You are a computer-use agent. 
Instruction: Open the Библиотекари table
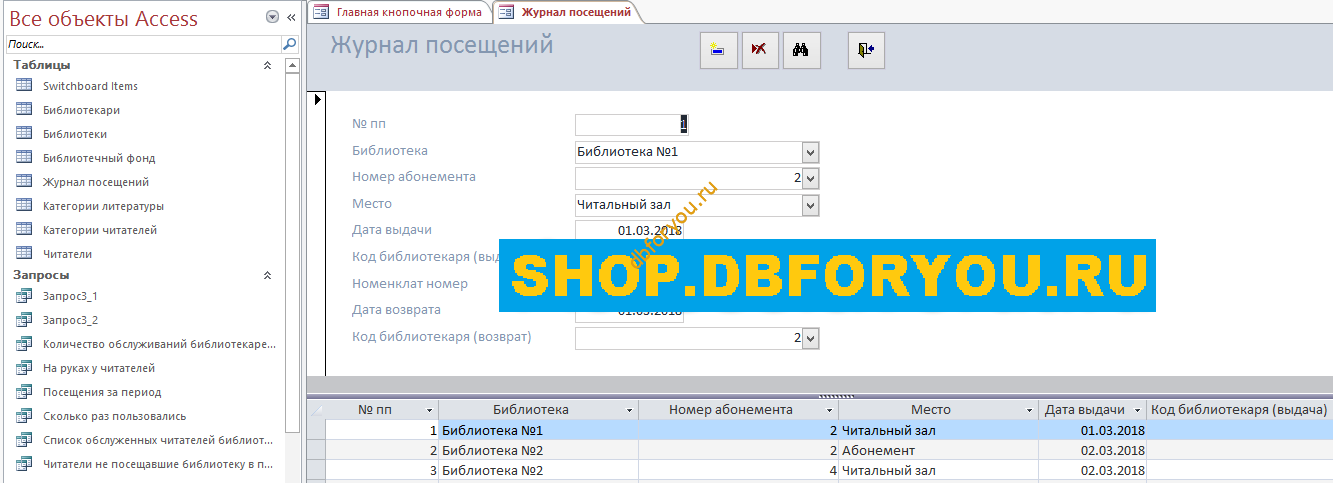(x=81, y=110)
